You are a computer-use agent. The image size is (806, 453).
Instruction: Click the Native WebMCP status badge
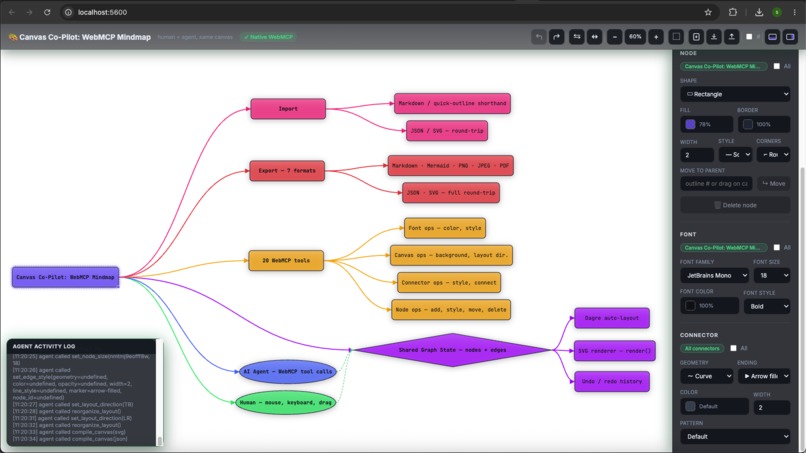[x=268, y=37]
